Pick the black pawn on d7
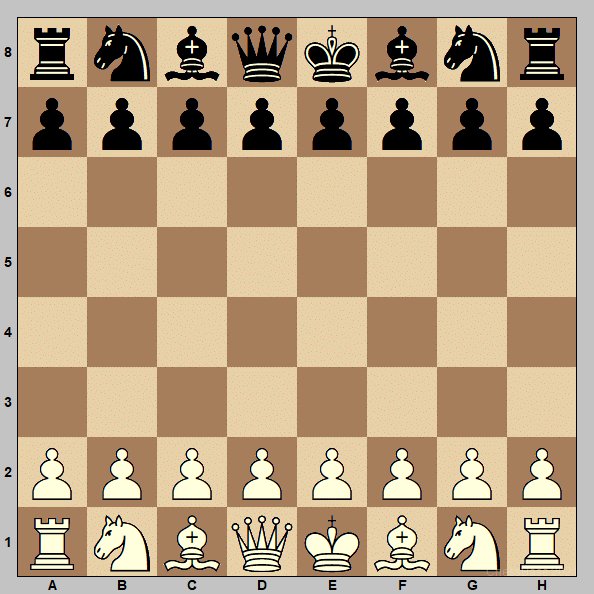Screen dimensions: 594x594 (262, 123)
